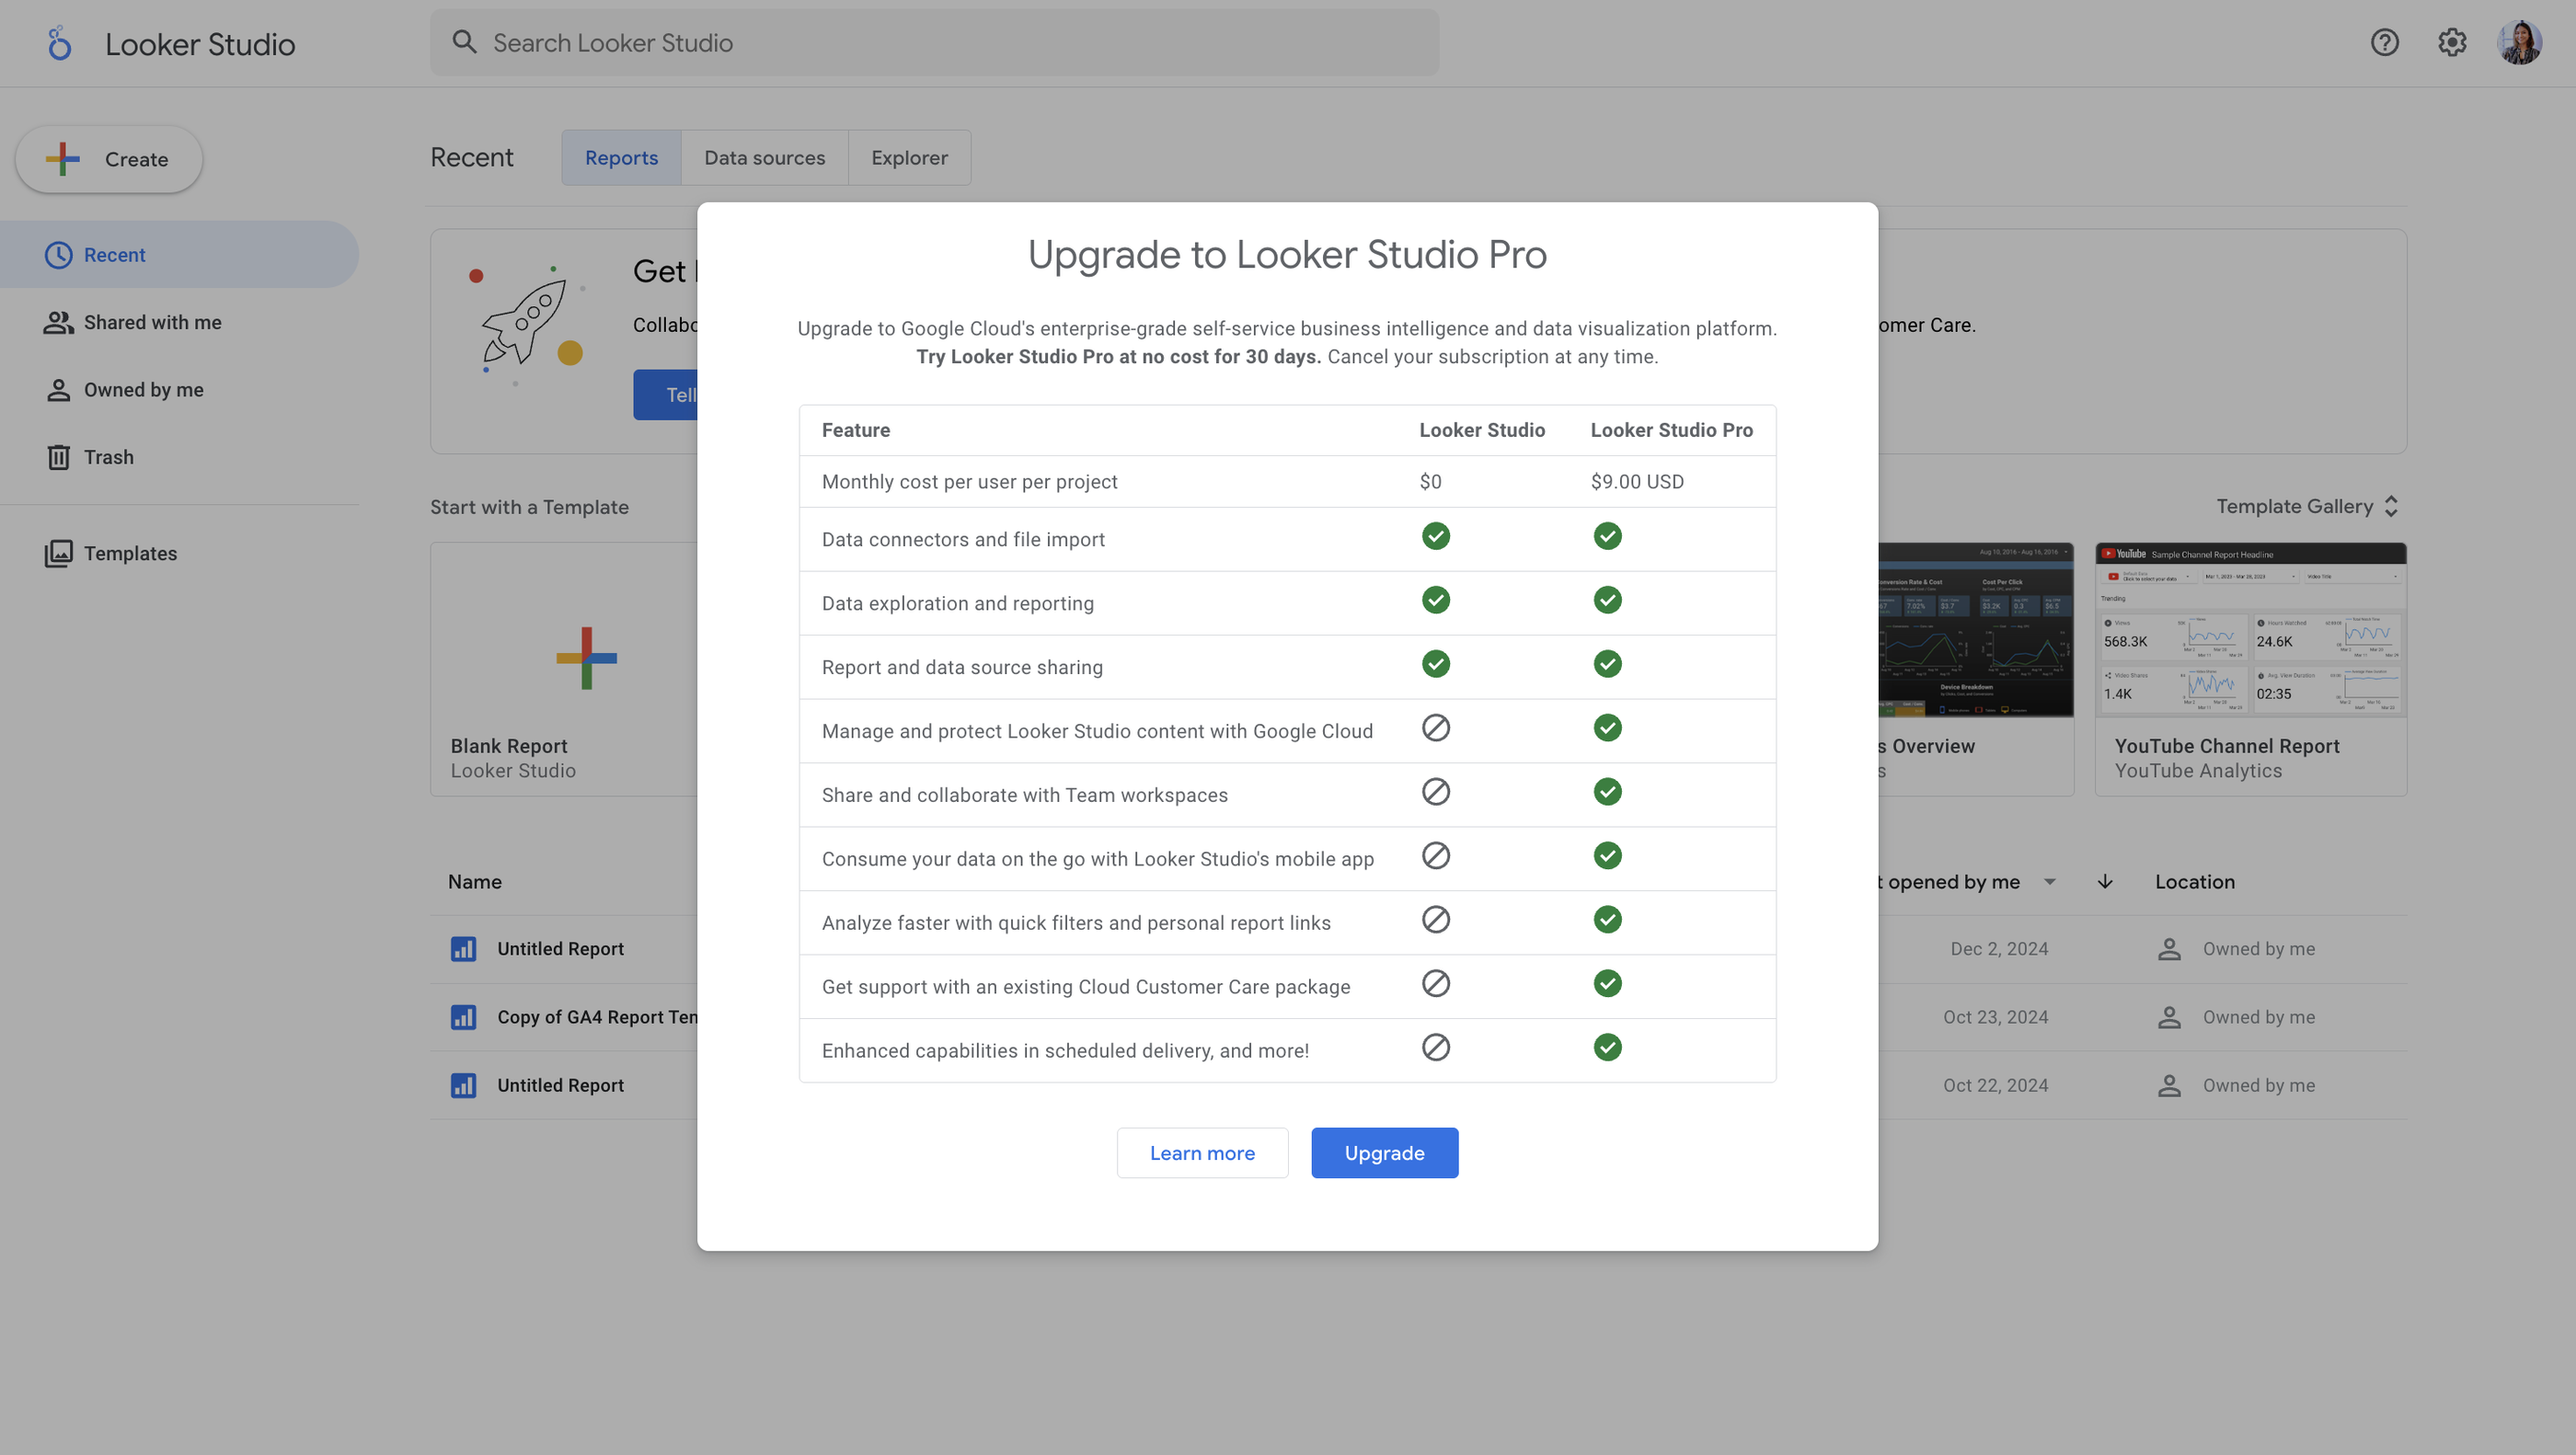This screenshot has height=1455, width=2576.
Task: Open the help question mark icon
Action: (x=2384, y=43)
